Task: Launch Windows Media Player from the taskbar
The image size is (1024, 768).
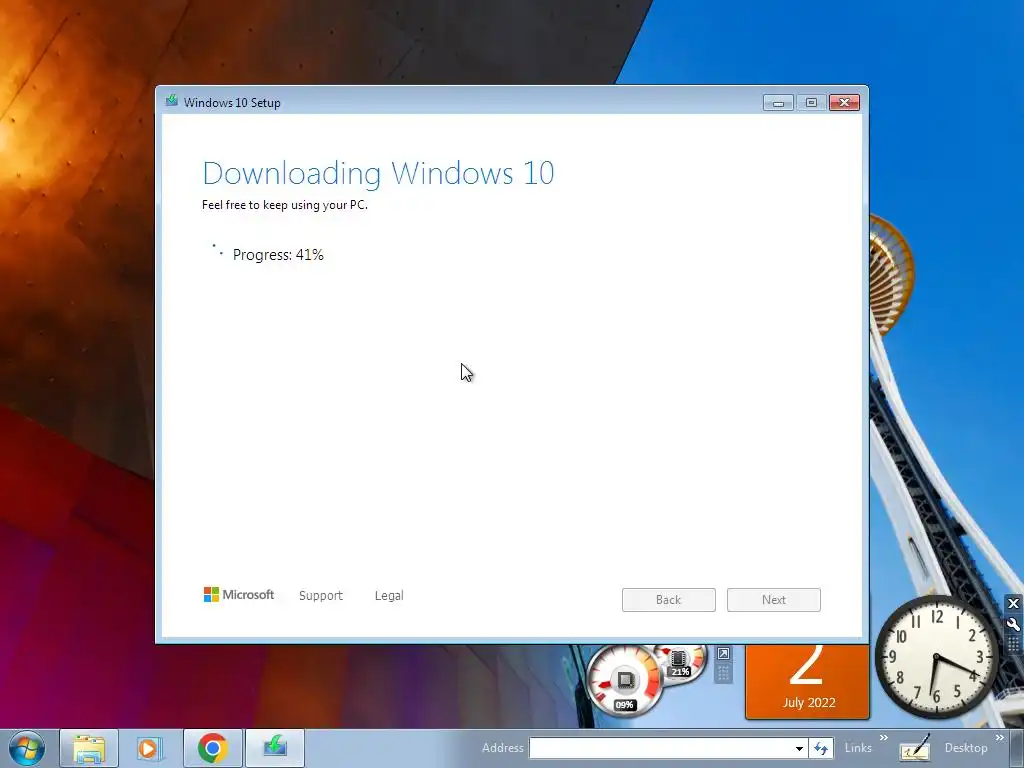Action: click(x=150, y=748)
